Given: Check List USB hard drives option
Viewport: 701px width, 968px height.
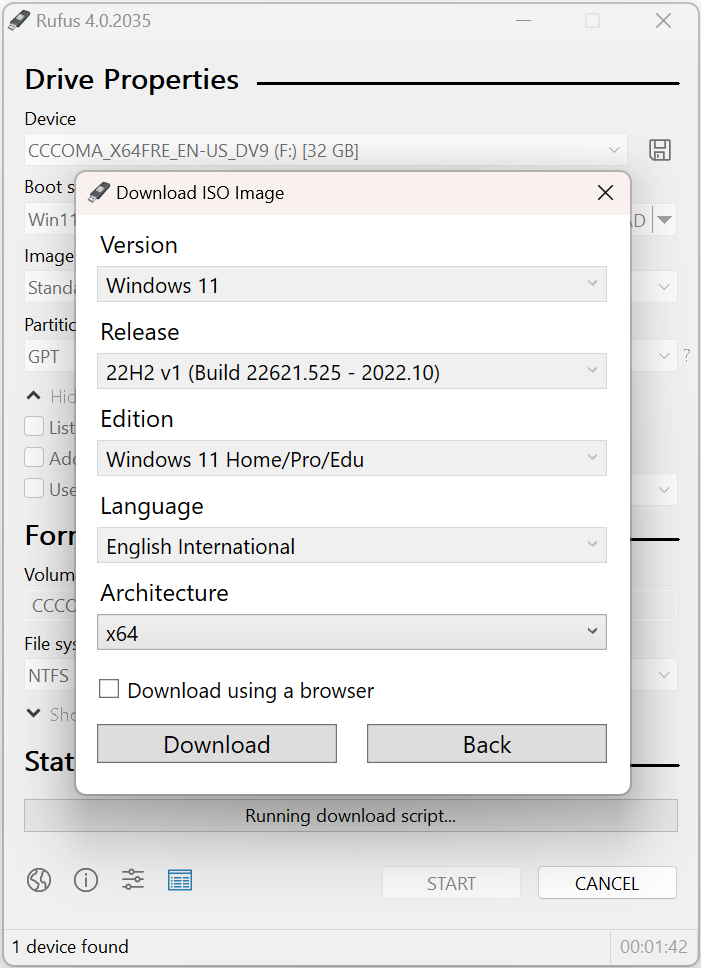Looking at the screenshot, I should (33, 426).
